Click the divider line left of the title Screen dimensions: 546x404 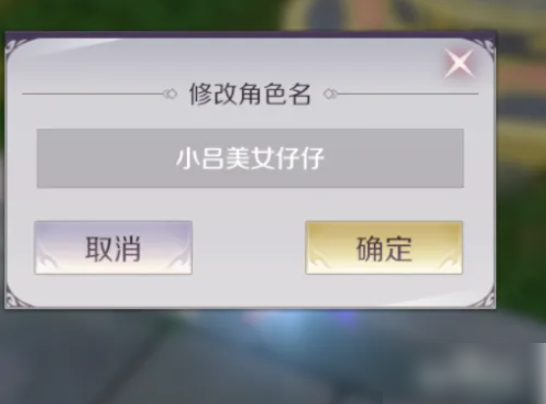[93, 94]
